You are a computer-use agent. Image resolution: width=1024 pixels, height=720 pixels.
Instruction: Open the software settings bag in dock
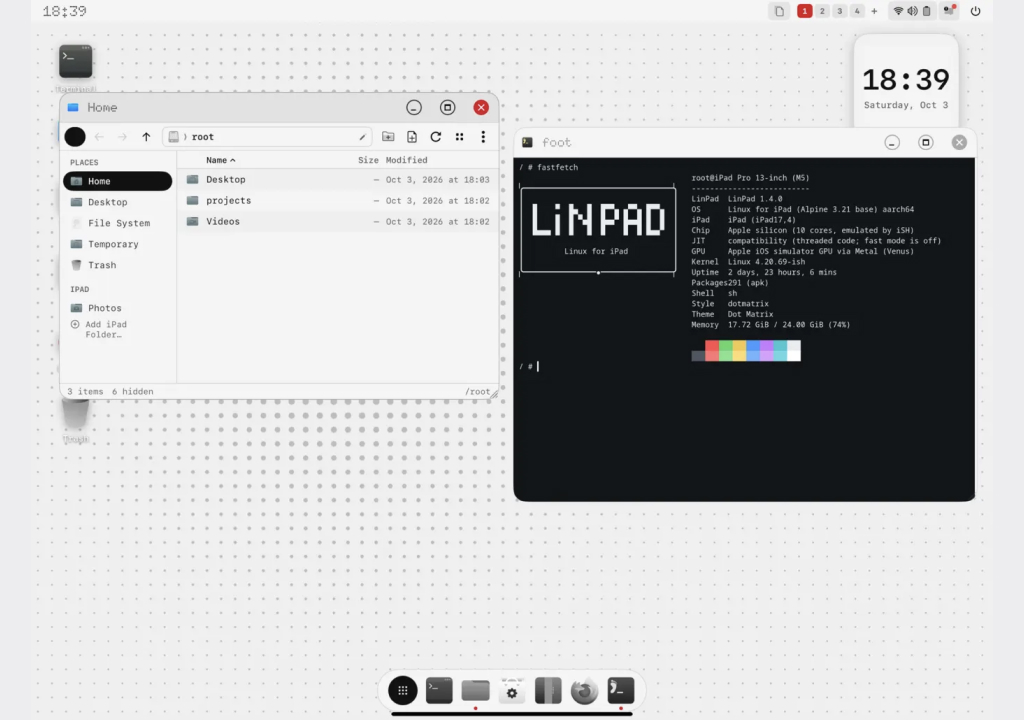(512, 691)
